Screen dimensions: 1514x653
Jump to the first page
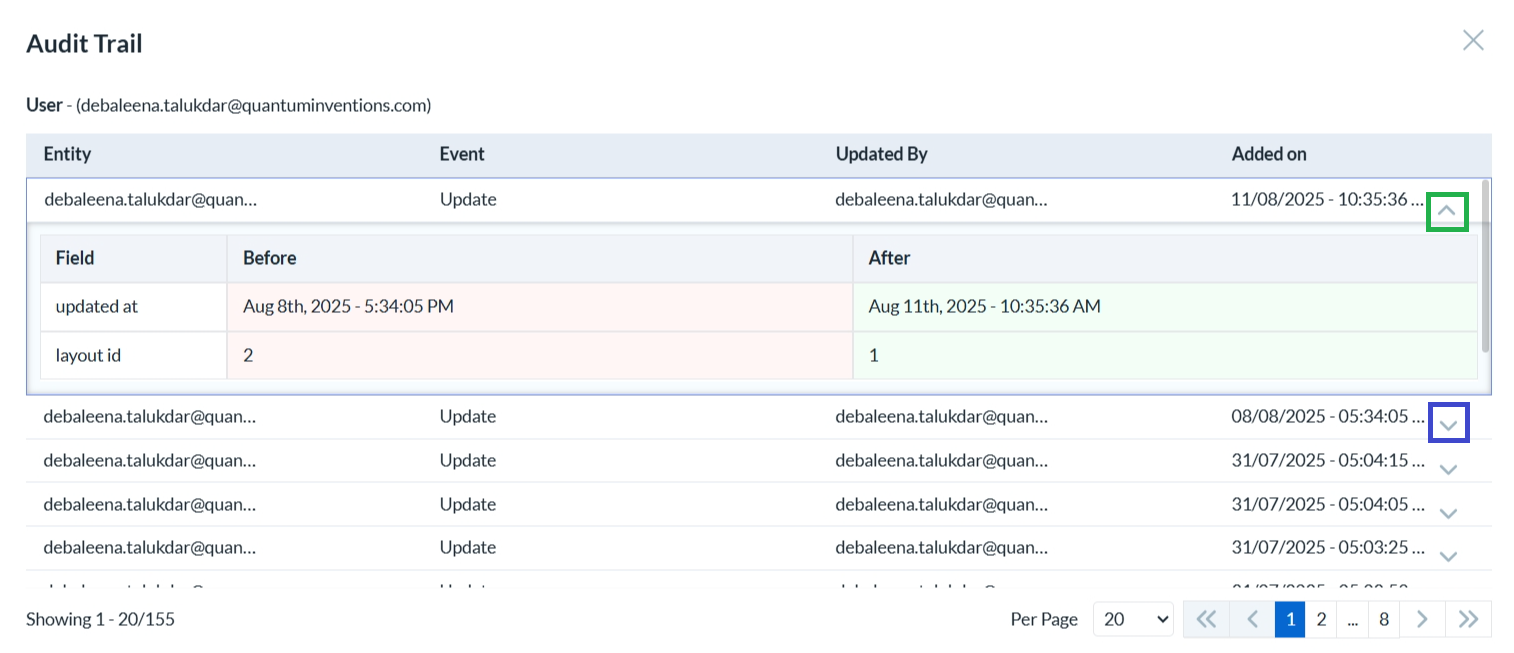pyautogui.click(x=1205, y=619)
